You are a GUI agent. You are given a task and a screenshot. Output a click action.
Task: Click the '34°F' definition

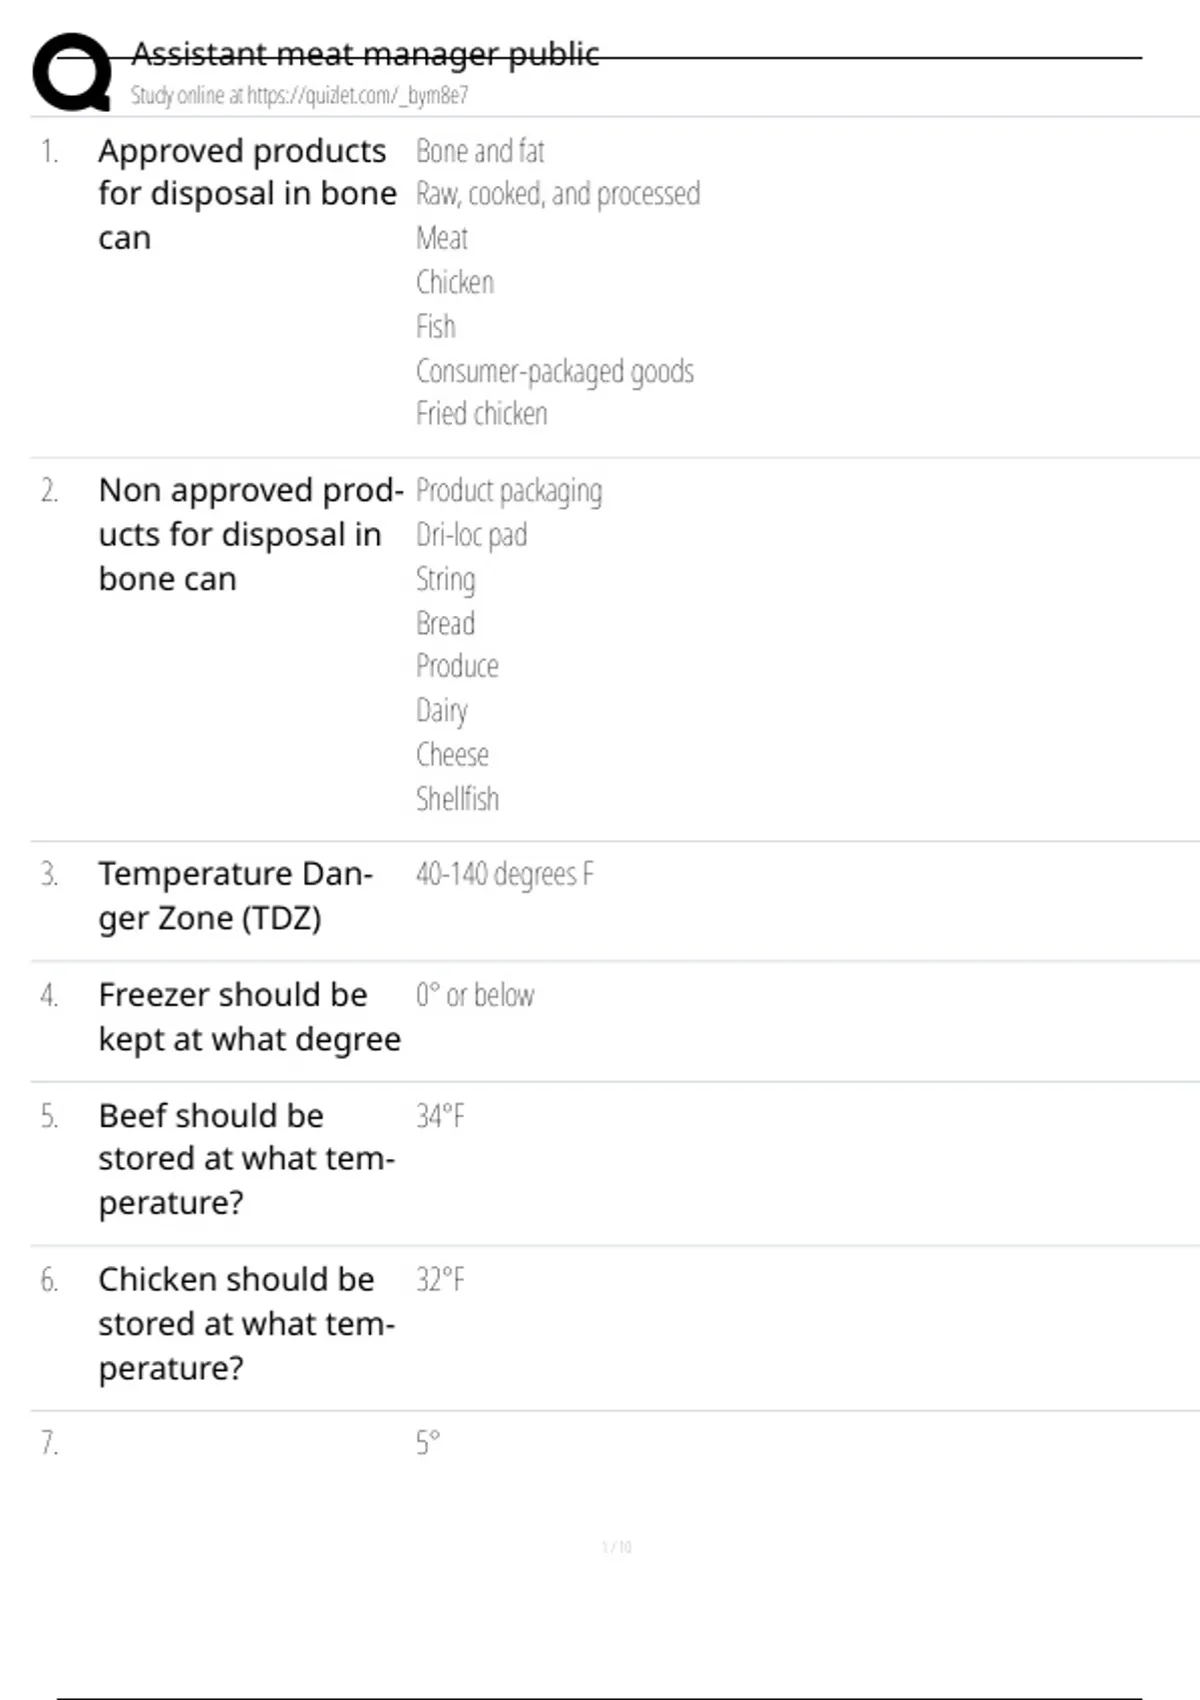[x=440, y=1116]
